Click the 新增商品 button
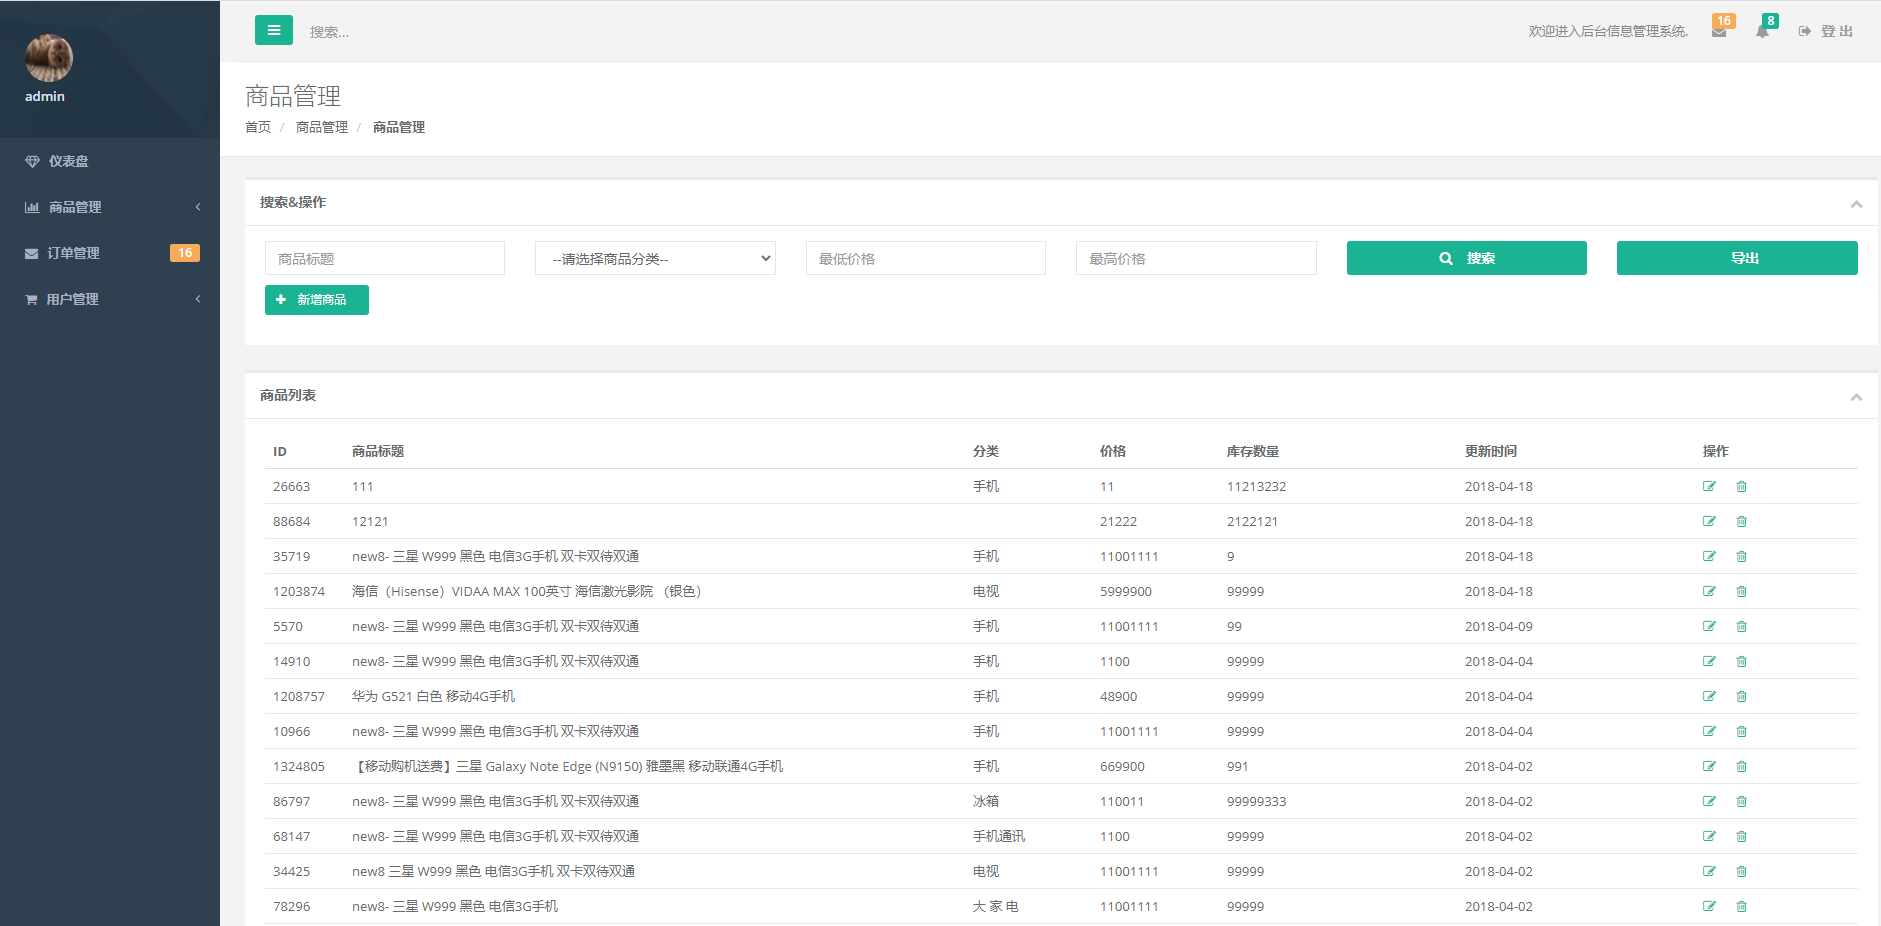The width and height of the screenshot is (1881, 926). click(317, 300)
